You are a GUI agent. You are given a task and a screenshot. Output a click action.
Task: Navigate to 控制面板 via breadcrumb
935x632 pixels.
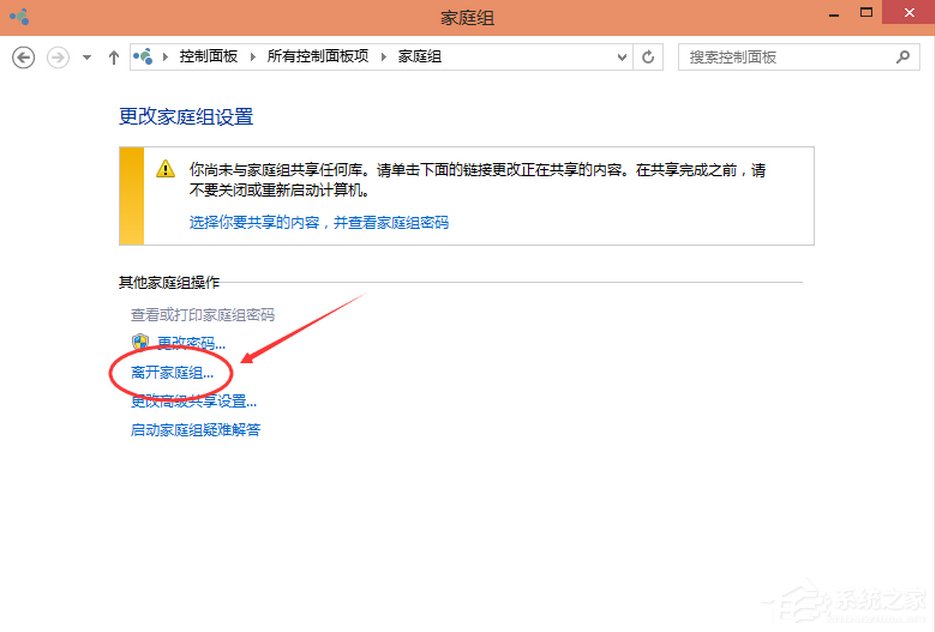pos(209,57)
